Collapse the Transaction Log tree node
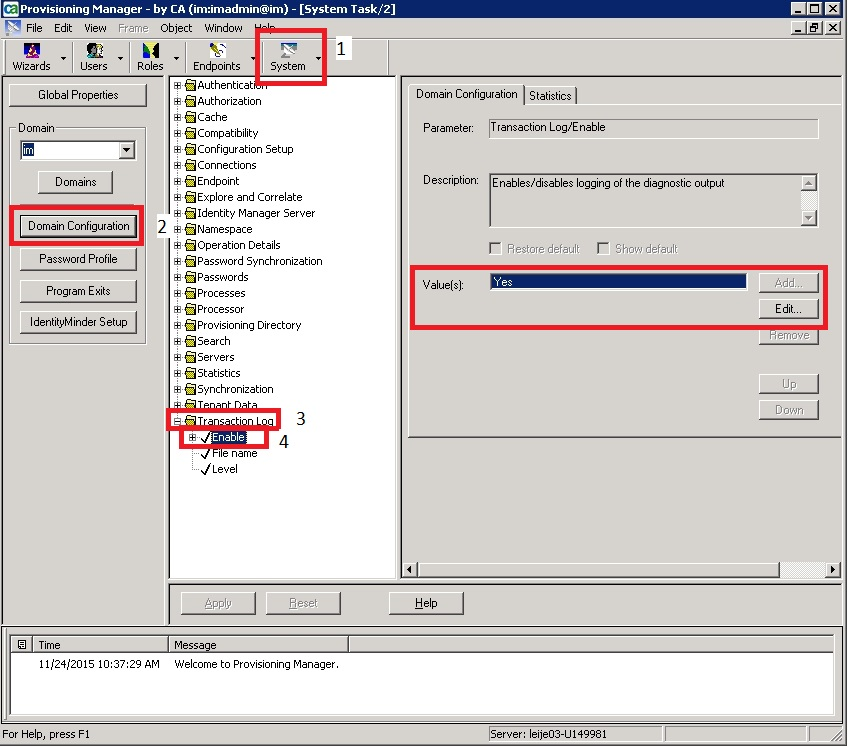The width and height of the screenshot is (848, 746). click(178, 421)
